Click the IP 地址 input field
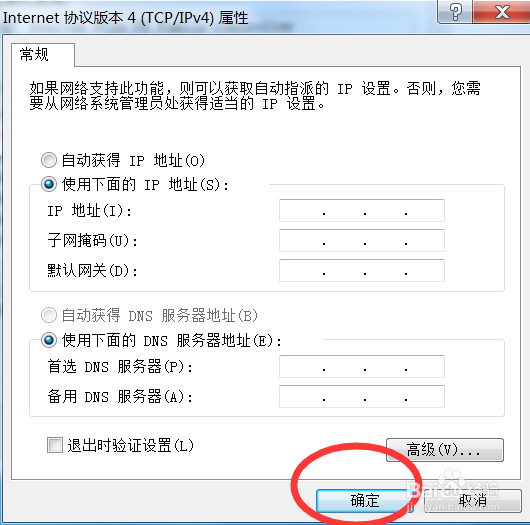Screen dimensions: 530x525 [x=362, y=211]
